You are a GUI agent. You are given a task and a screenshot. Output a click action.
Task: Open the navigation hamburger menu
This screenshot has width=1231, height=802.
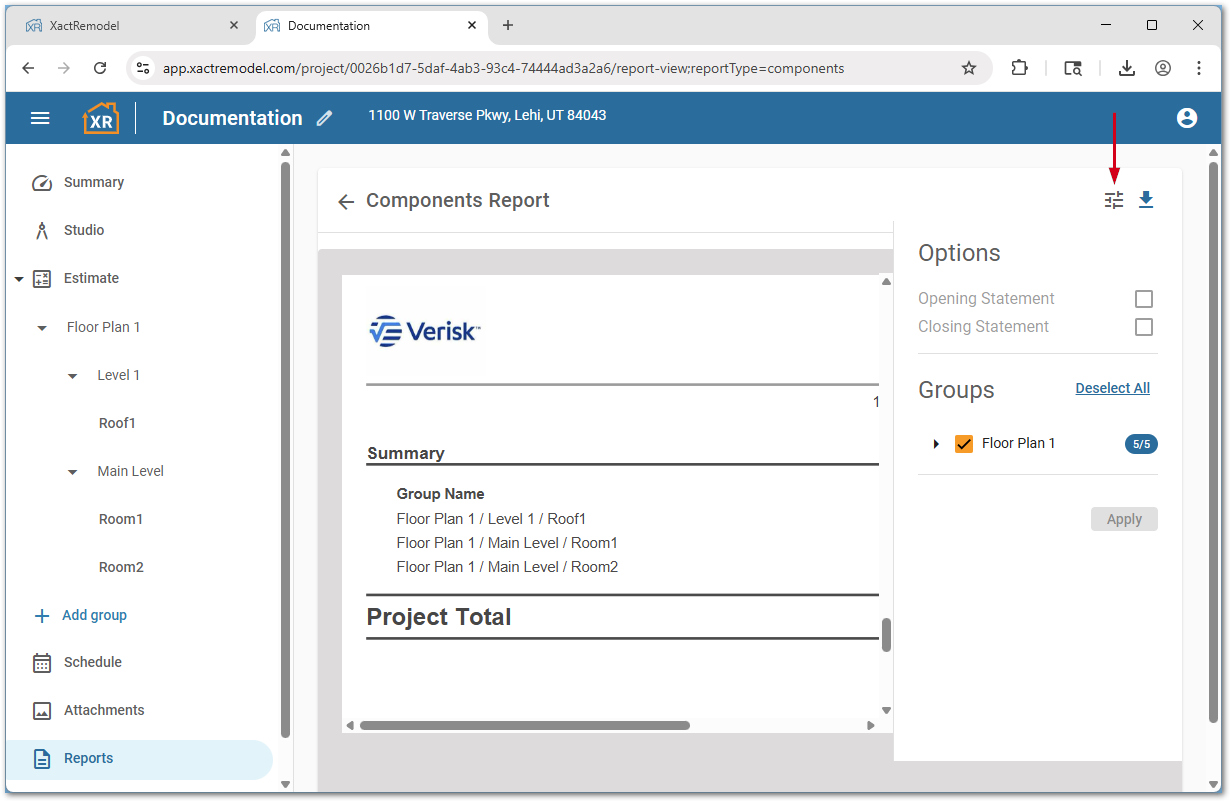[40, 118]
